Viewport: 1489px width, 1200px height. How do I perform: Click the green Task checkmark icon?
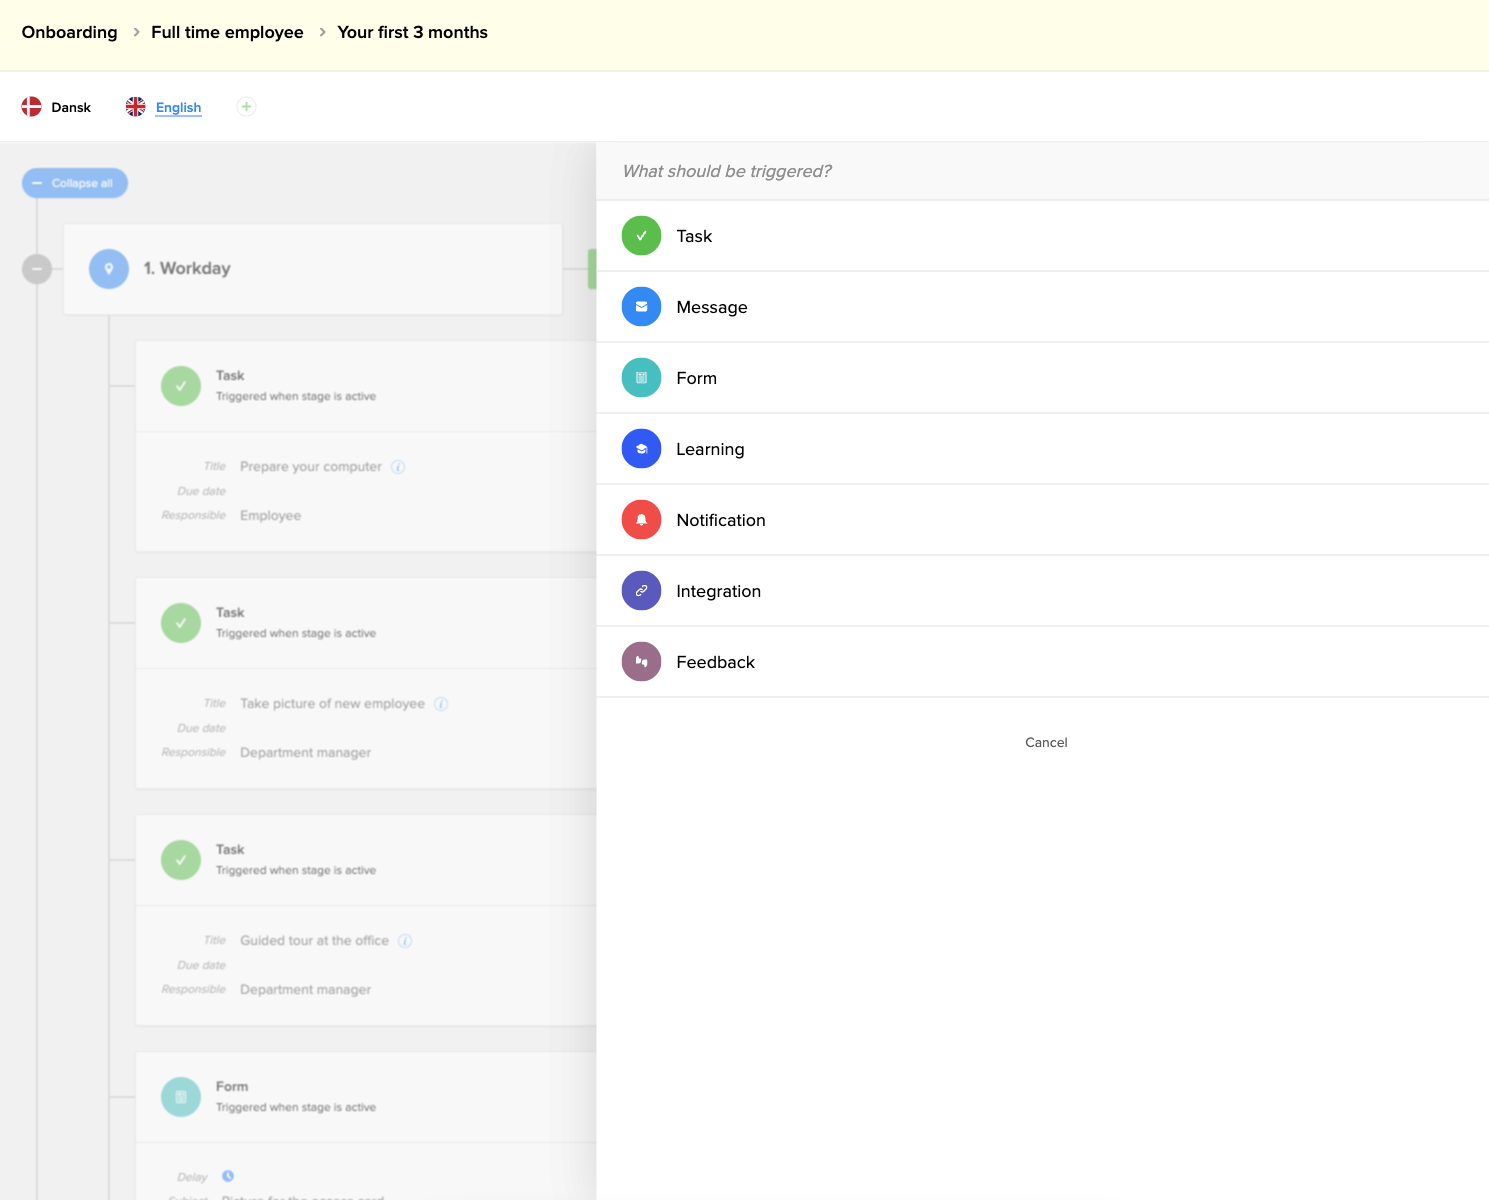tap(641, 236)
